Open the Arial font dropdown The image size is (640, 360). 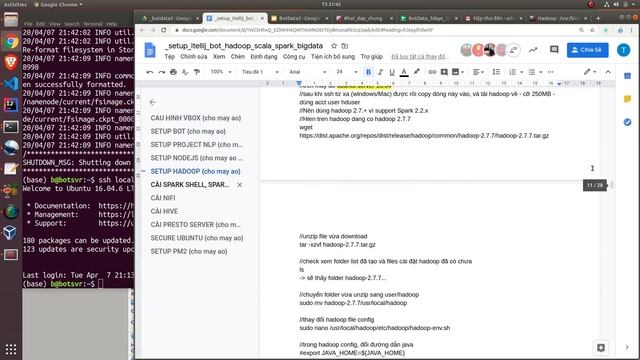[x=308, y=72]
